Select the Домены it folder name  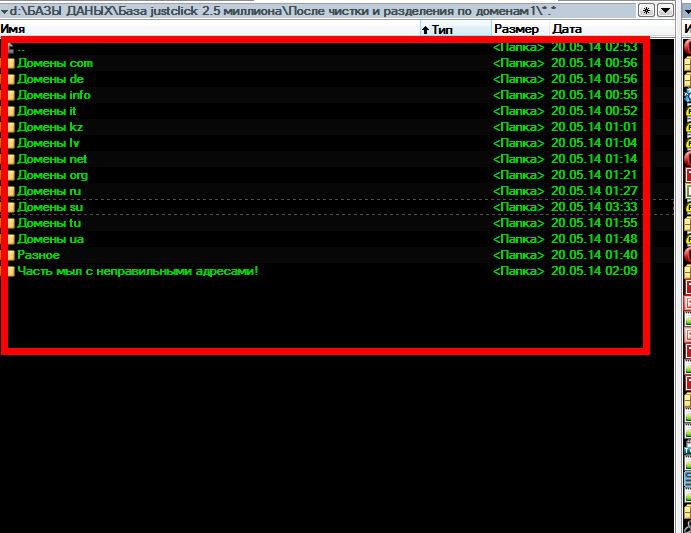tap(47, 111)
